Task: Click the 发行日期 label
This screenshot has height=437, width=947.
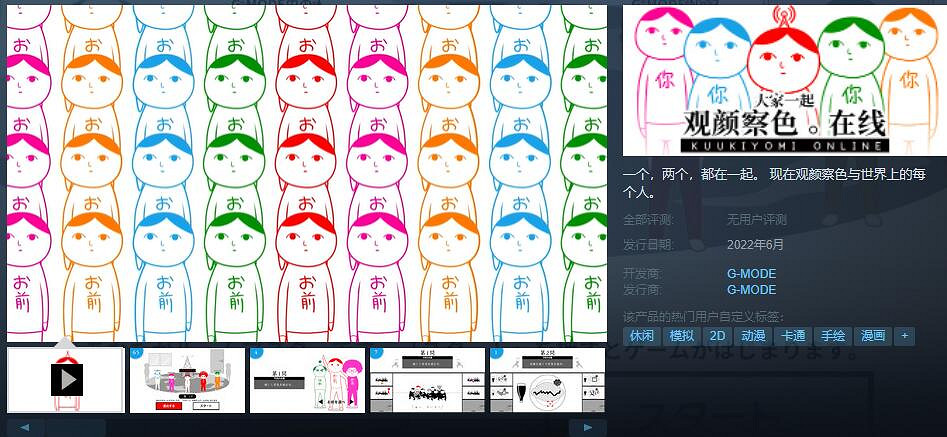Action: (x=649, y=244)
